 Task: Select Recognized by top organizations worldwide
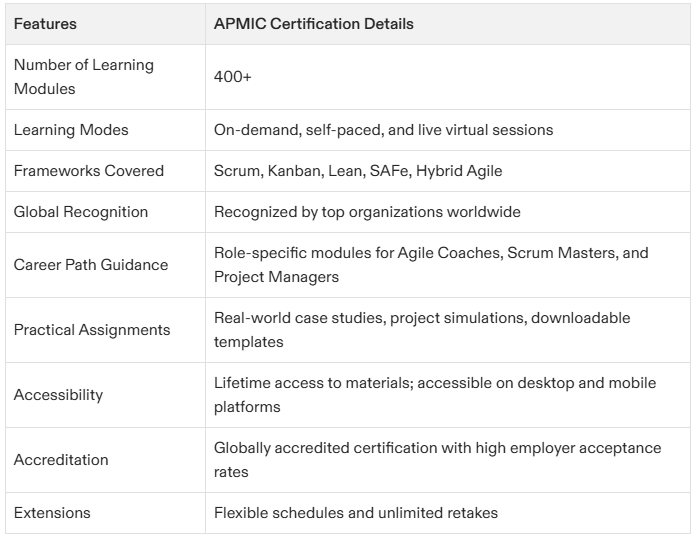[x=367, y=212]
